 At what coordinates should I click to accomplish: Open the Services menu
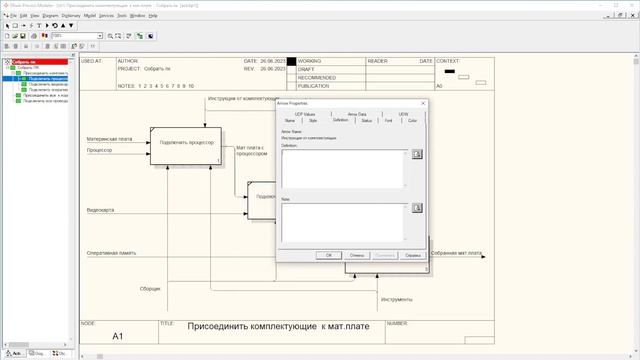click(106, 16)
